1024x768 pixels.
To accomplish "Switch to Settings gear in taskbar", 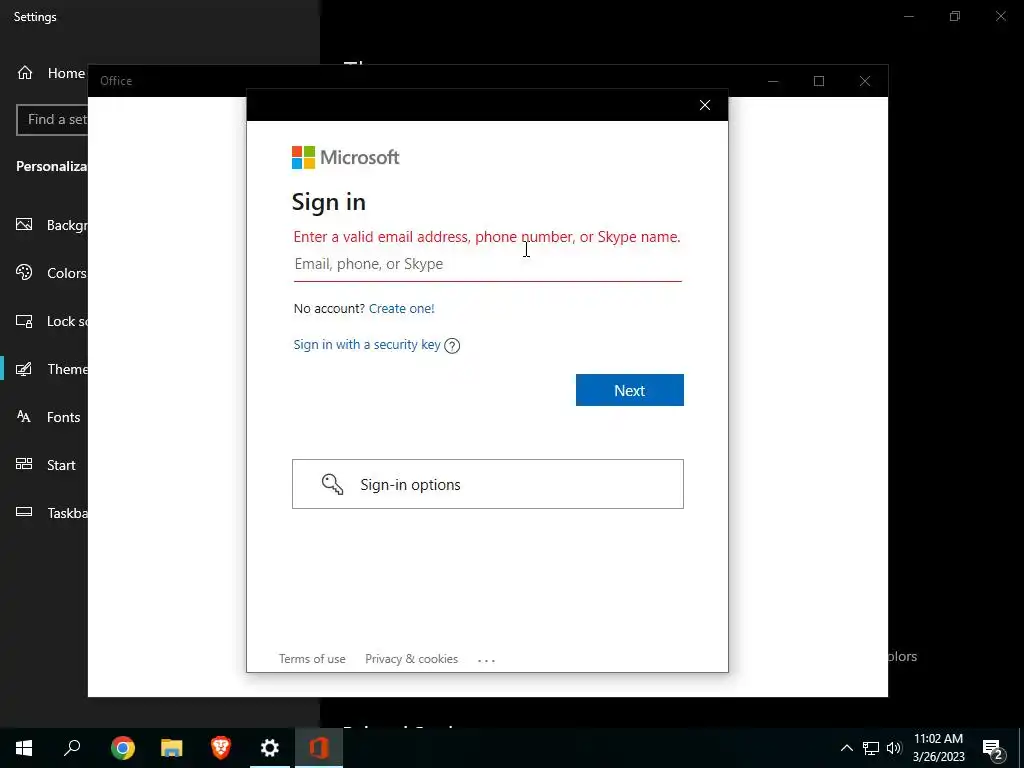I will pos(270,748).
